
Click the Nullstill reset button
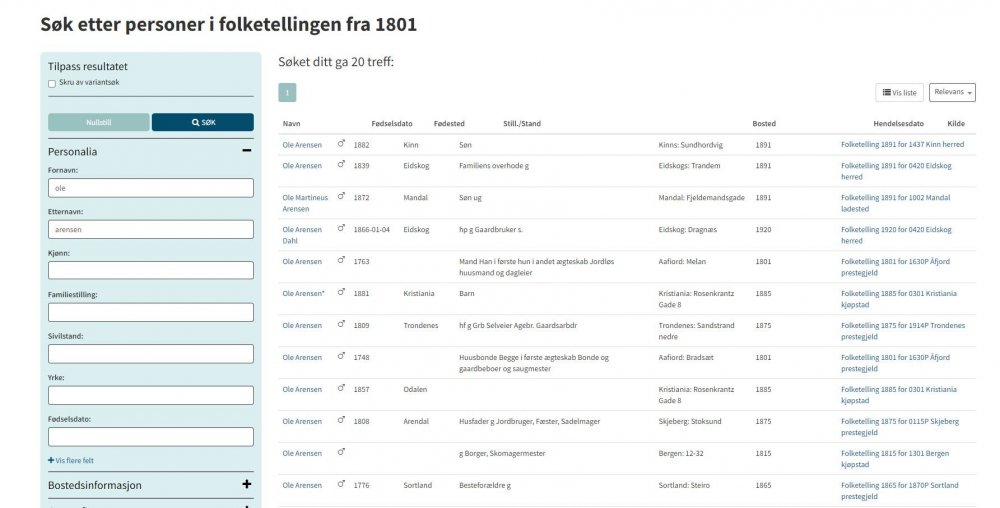[x=99, y=122]
